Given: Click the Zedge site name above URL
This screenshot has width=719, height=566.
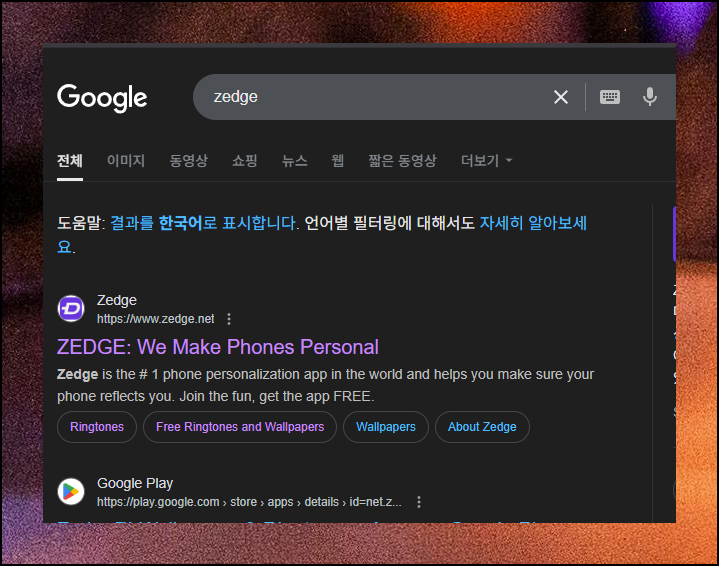Looking at the screenshot, I should pos(116,300).
